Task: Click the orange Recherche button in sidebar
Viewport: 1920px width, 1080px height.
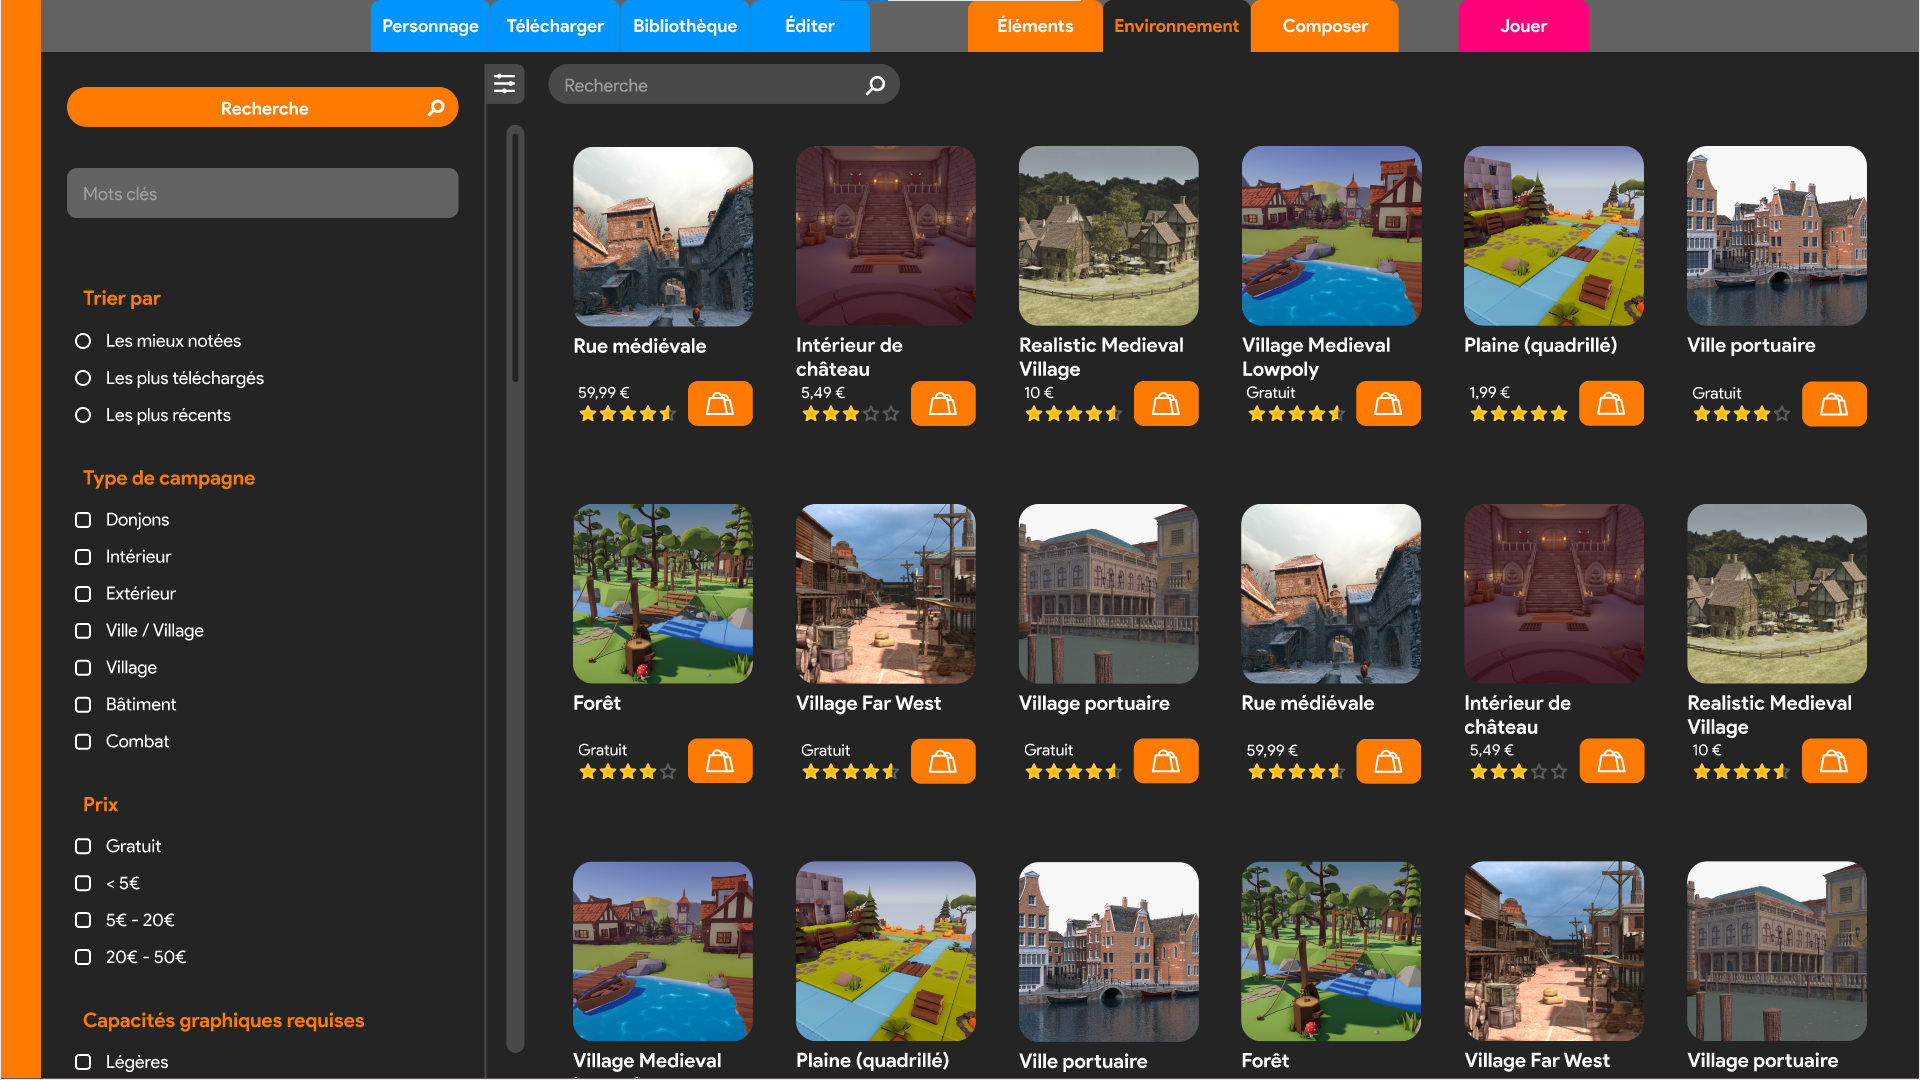Action: coord(262,108)
